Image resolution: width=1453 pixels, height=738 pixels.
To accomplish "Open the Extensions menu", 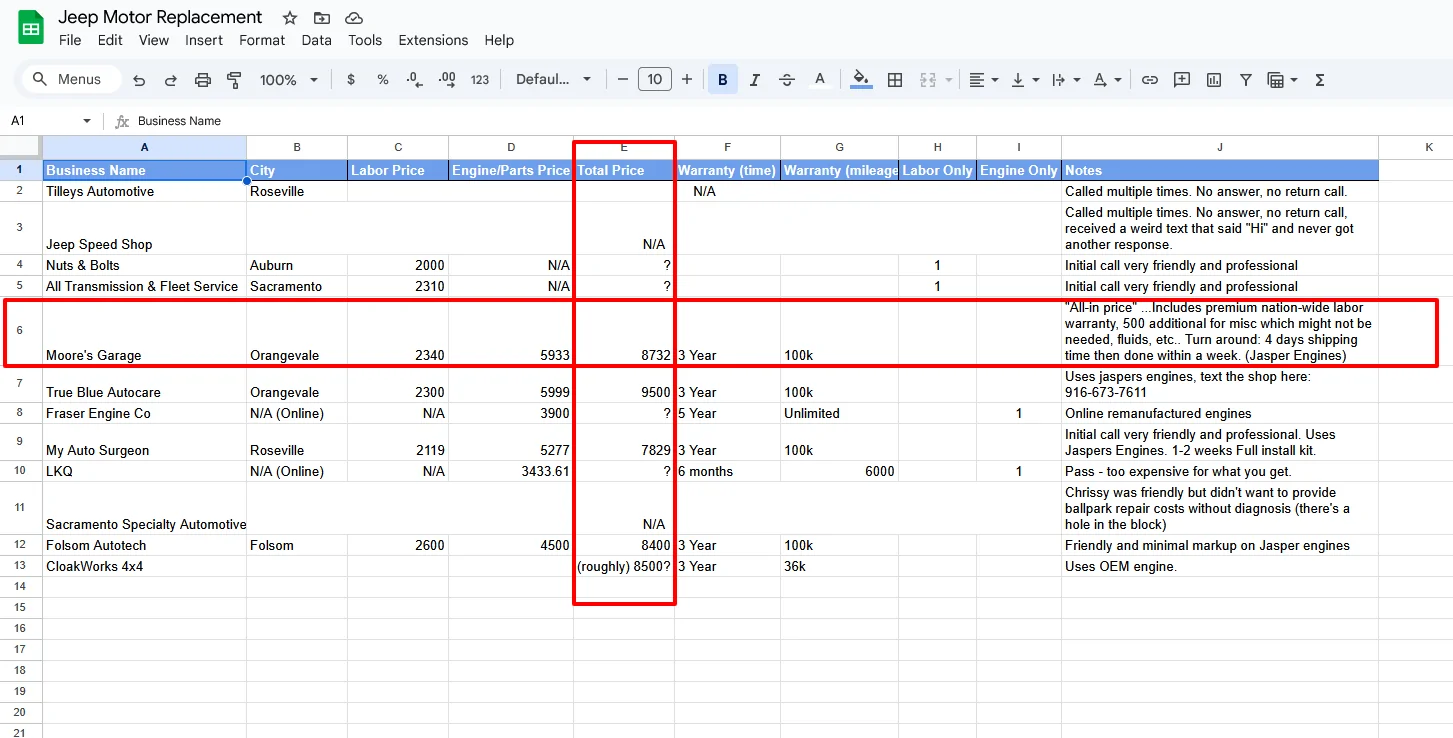I will pos(433,40).
